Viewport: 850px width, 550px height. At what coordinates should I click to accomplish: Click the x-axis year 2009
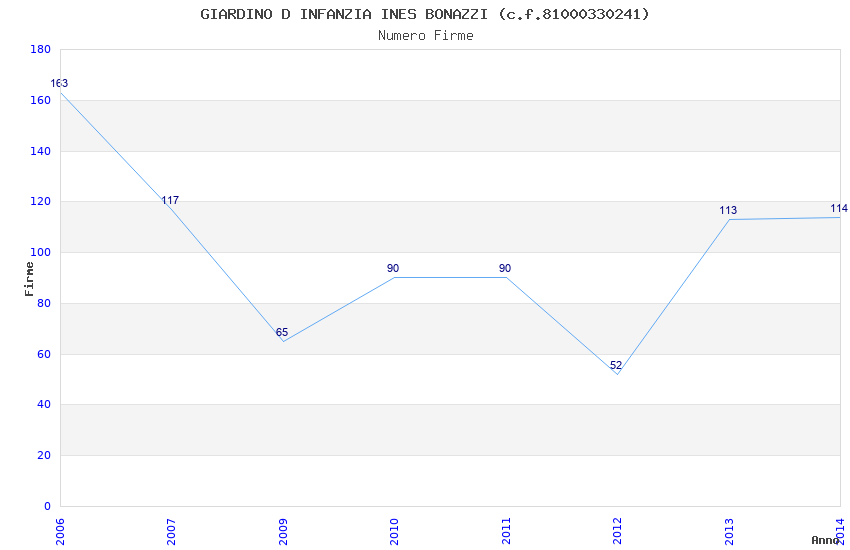[283, 531]
